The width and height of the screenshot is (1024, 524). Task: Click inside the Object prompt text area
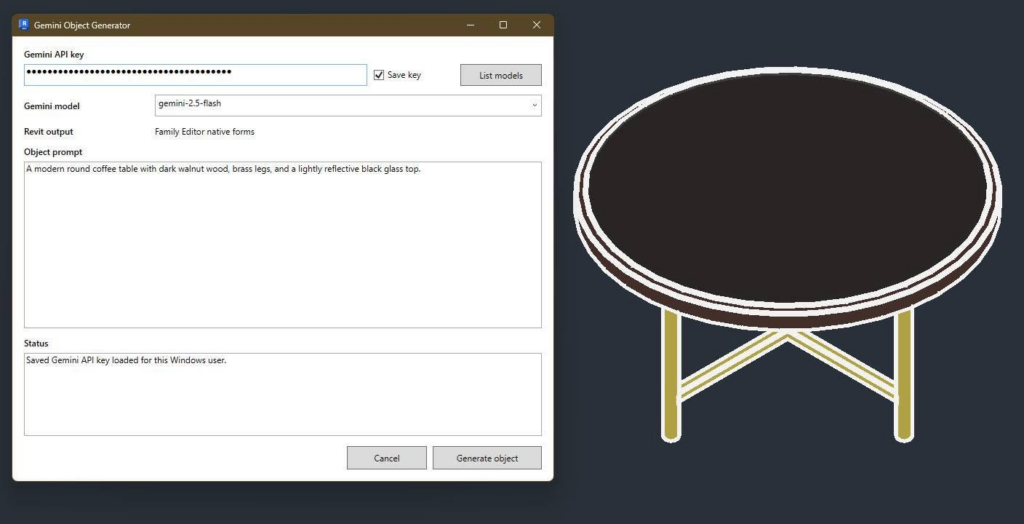click(283, 245)
